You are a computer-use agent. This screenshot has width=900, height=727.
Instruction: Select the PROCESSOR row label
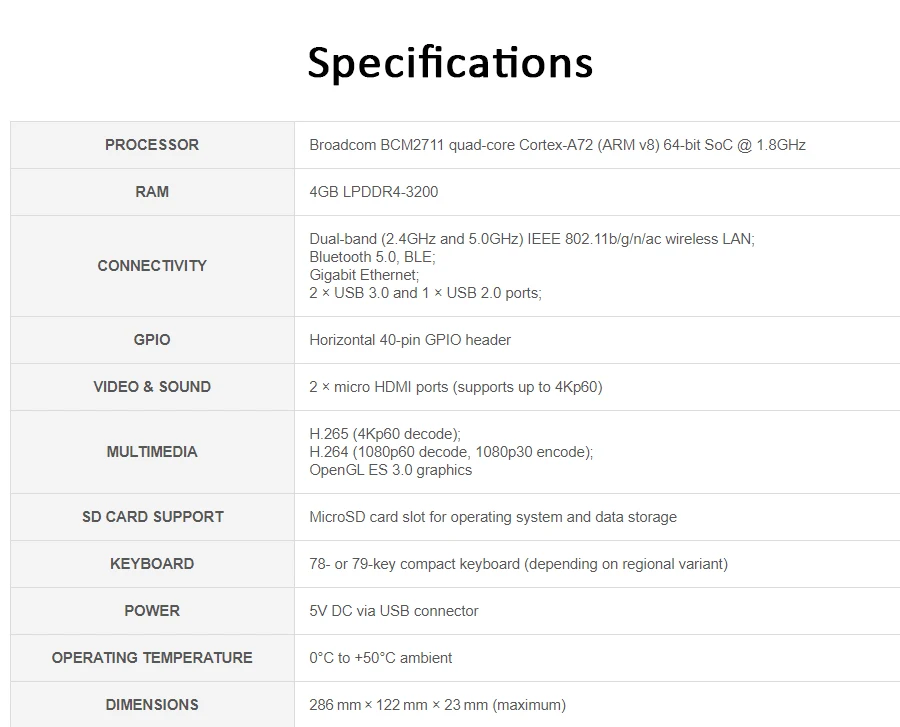point(152,145)
